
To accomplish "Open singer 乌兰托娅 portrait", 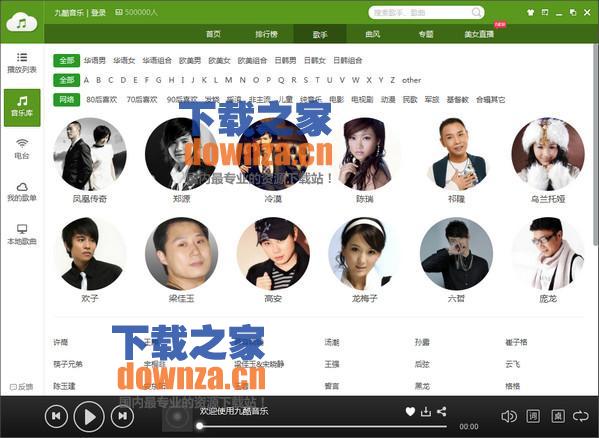I will coord(548,154).
